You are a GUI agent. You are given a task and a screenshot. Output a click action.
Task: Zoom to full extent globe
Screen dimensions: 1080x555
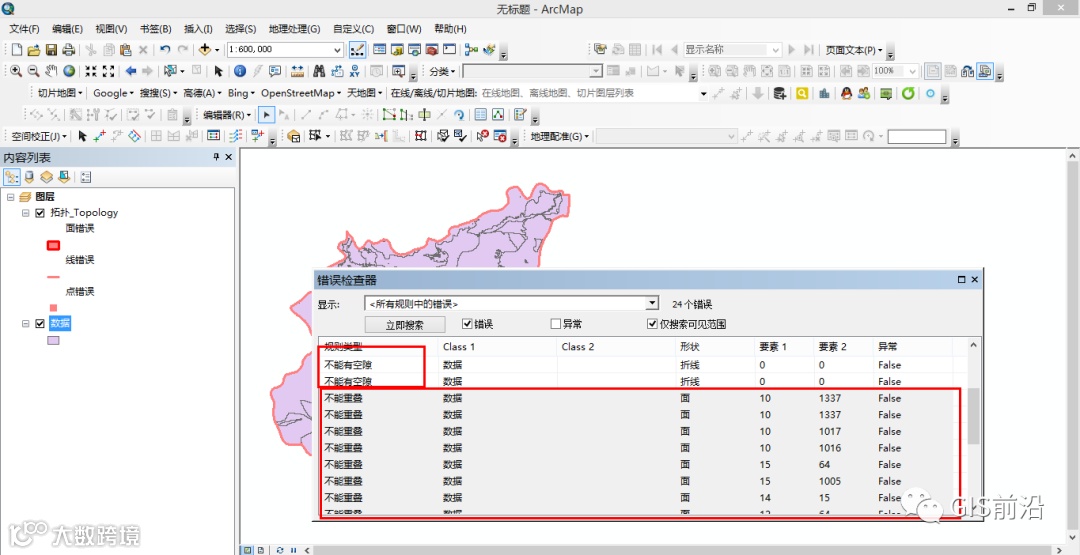(69, 71)
